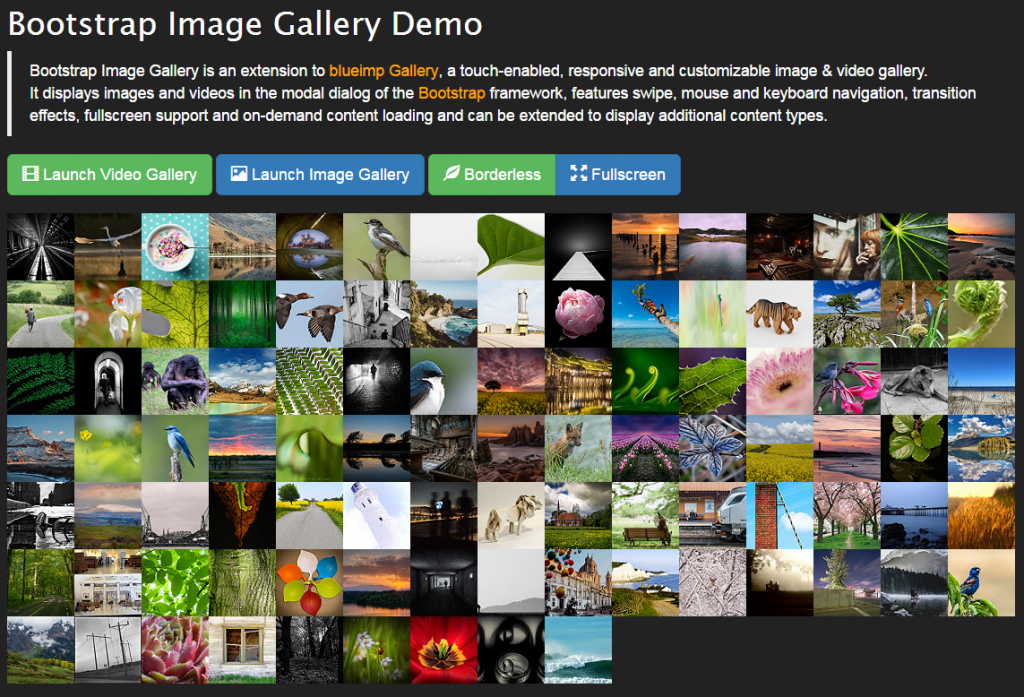Click the Launch Video Gallery button
This screenshot has height=697, width=1024.
[109, 175]
